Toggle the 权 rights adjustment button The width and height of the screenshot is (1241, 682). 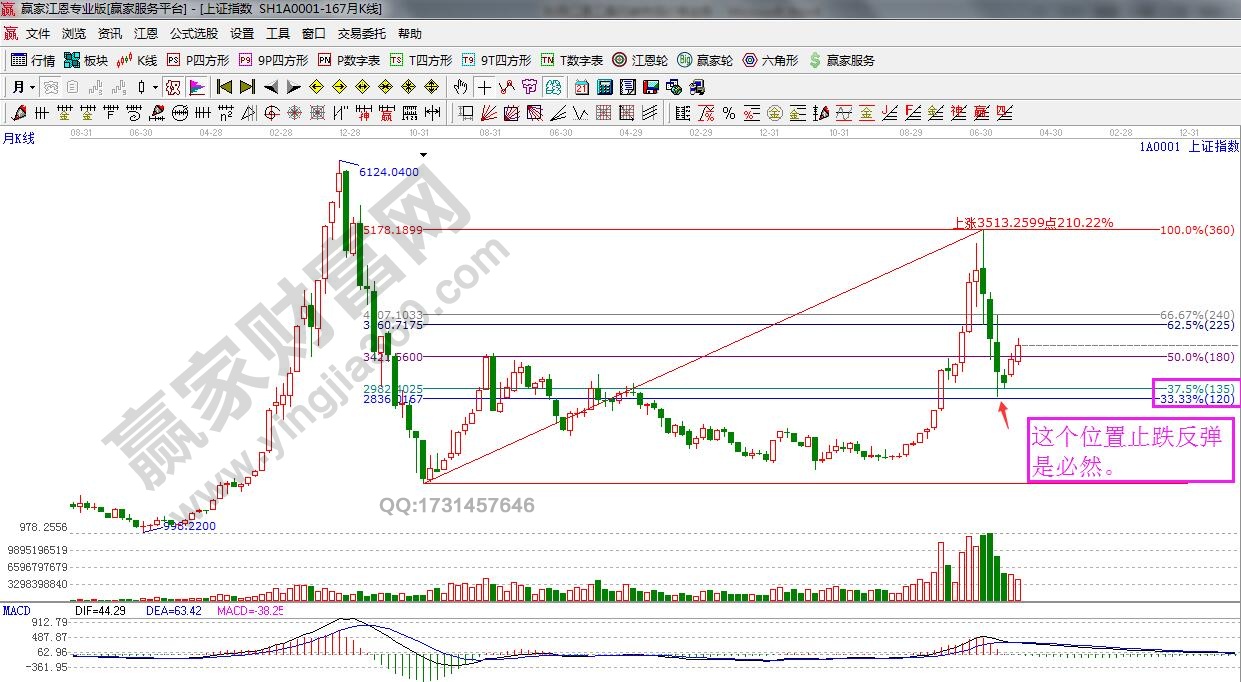click(173, 87)
